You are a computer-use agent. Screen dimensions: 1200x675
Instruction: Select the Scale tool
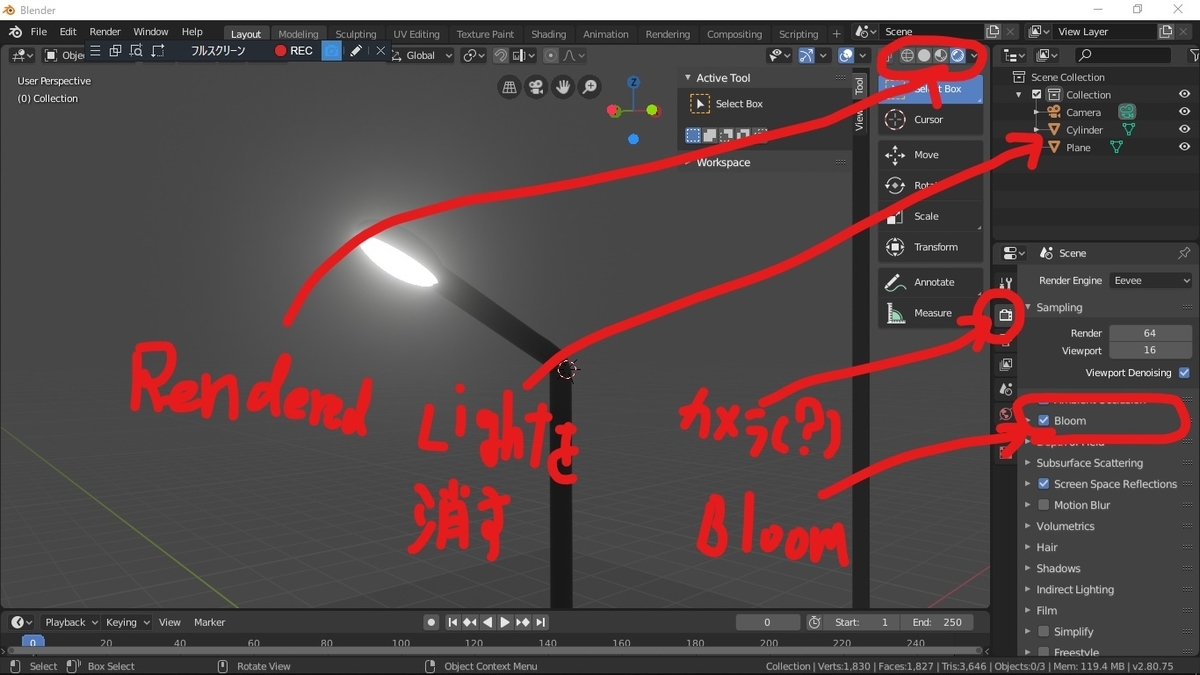pos(930,216)
